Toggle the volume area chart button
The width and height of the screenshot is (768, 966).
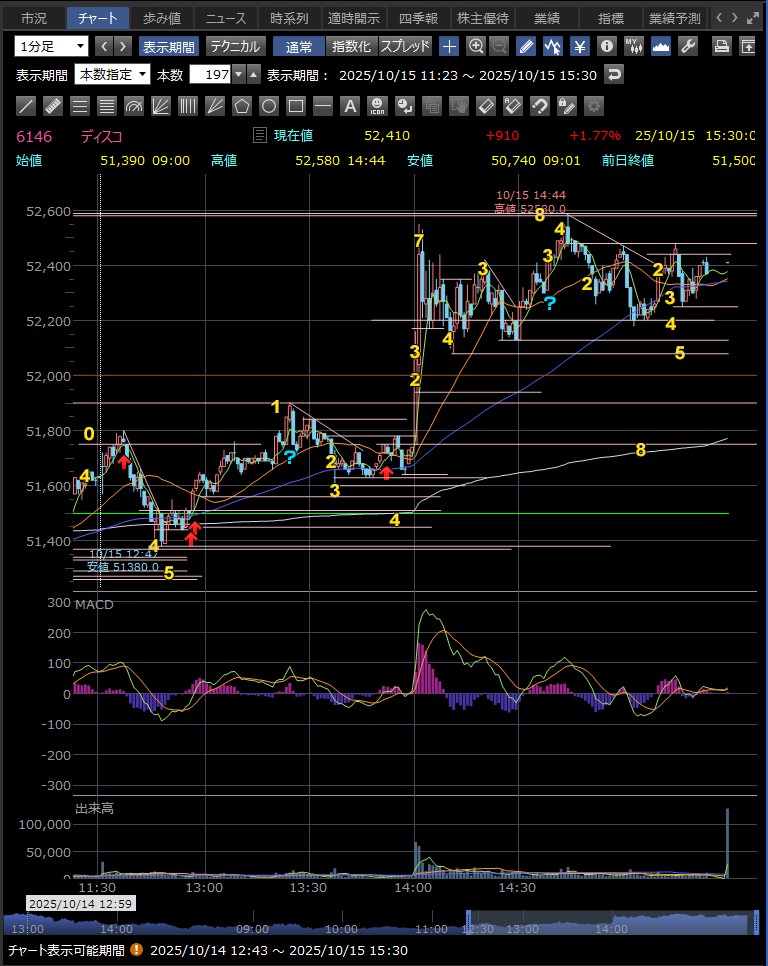[660, 46]
